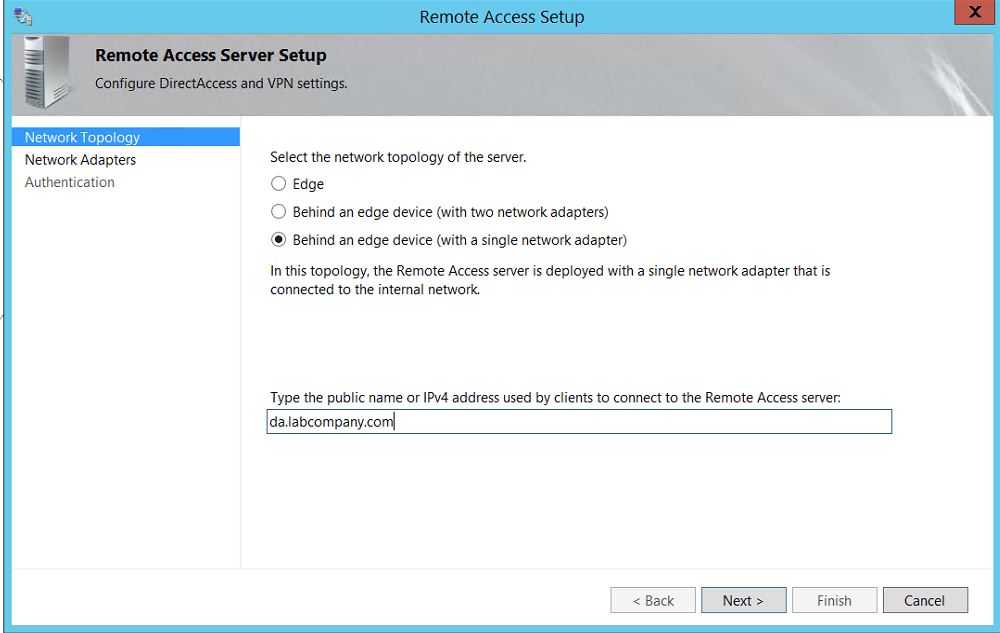The width and height of the screenshot is (1000, 633).
Task: Click the server tower icon in header
Action: point(46,72)
